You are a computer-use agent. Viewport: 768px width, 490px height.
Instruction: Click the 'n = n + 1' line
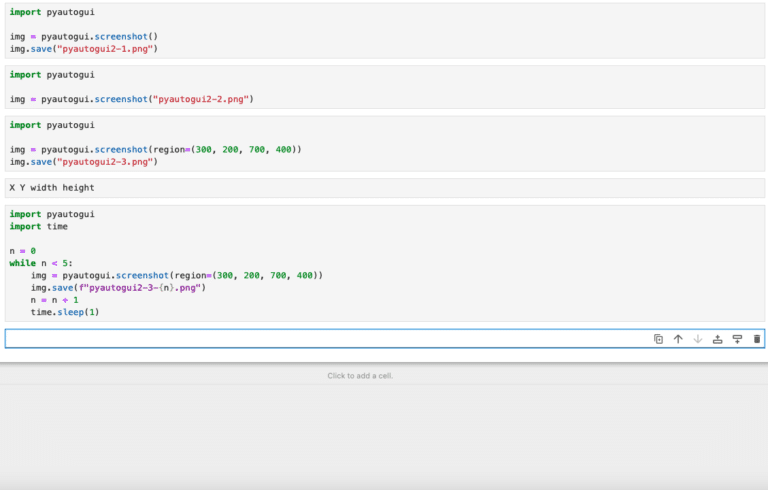click(54, 300)
